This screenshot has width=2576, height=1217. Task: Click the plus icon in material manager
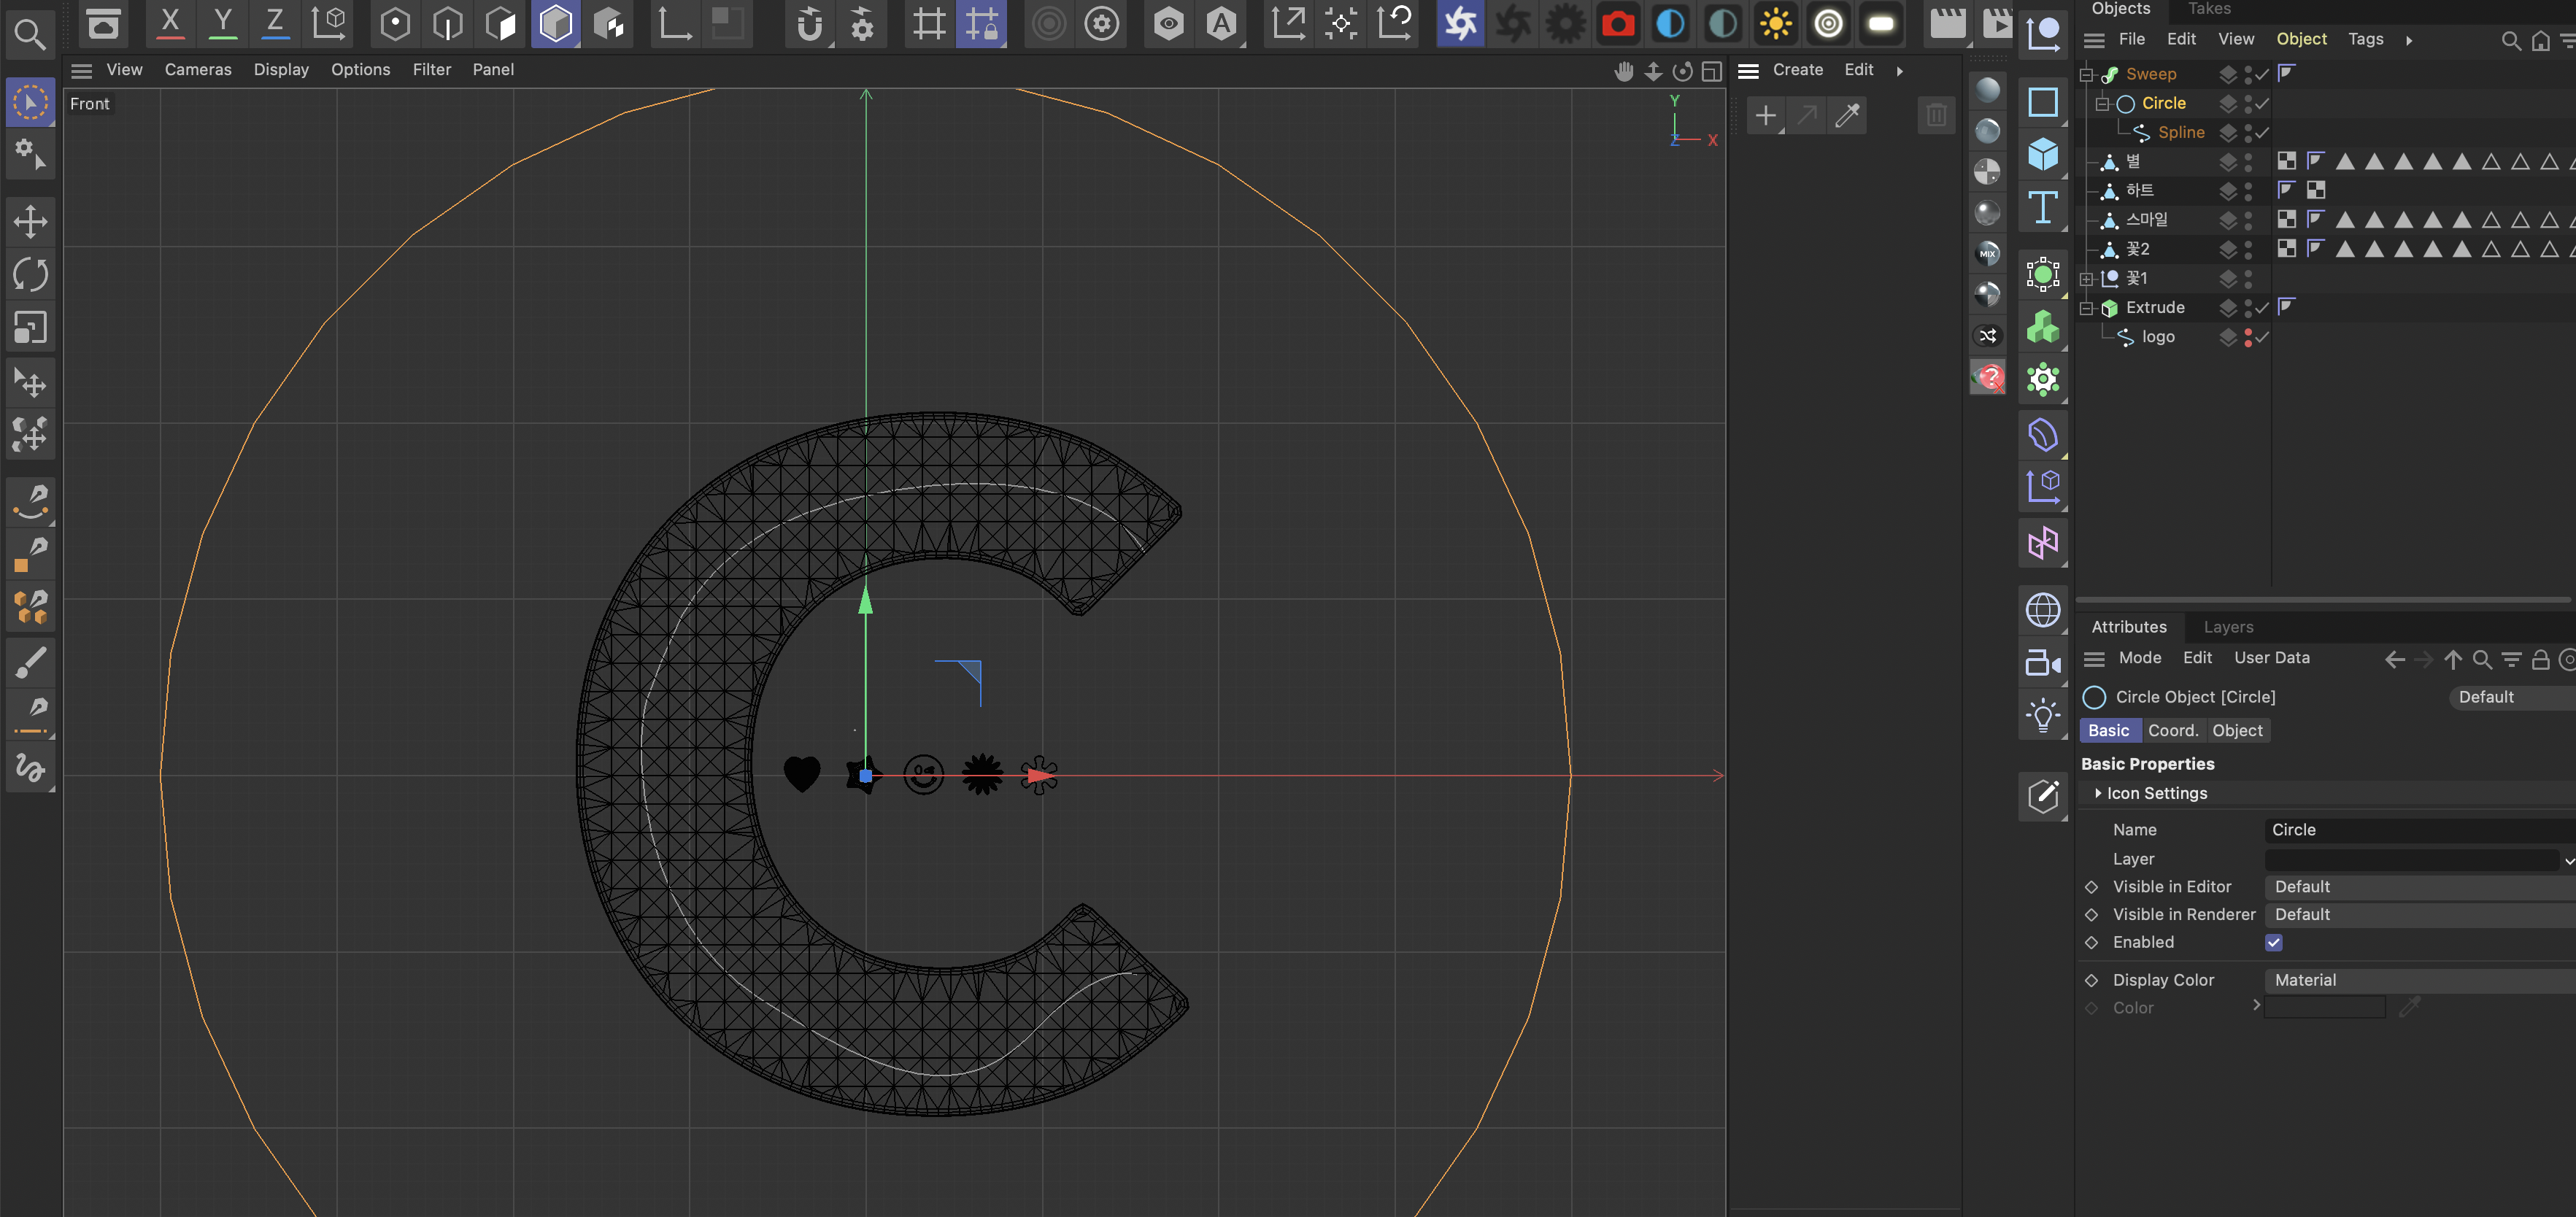(x=1766, y=115)
